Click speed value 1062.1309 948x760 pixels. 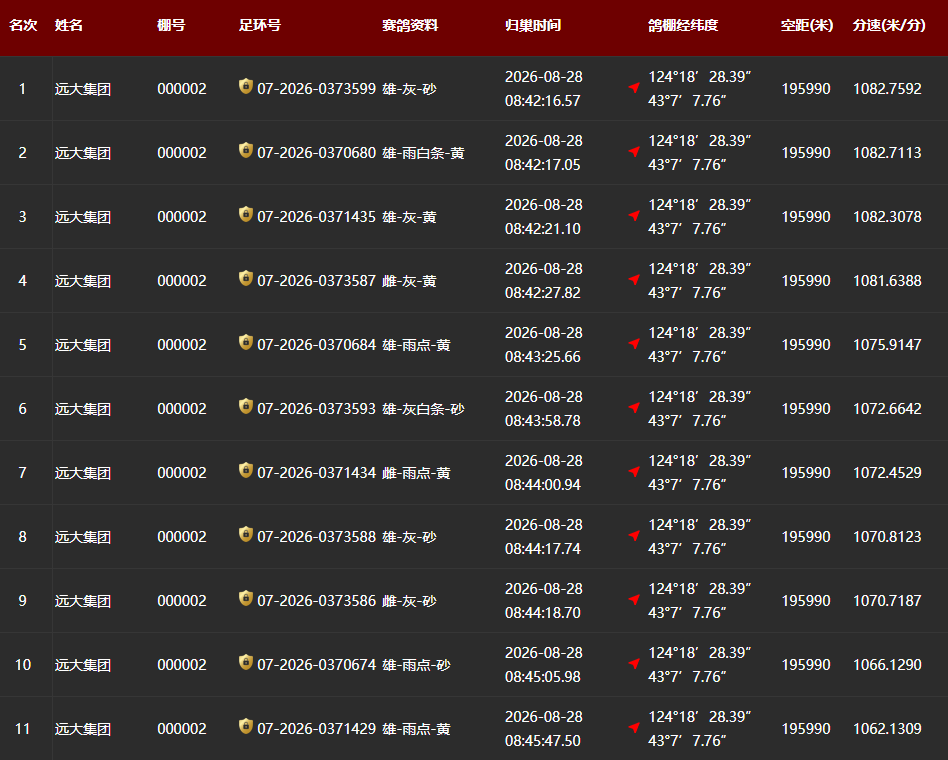pyautogui.click(x=887, y=730)
